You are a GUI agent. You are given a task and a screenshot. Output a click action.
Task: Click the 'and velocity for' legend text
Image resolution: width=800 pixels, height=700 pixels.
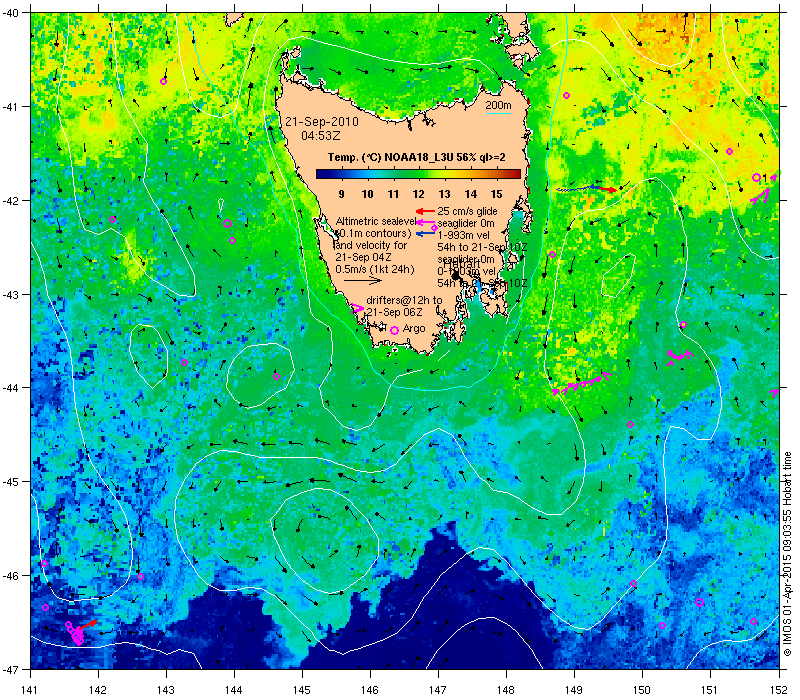click(371, 245)
